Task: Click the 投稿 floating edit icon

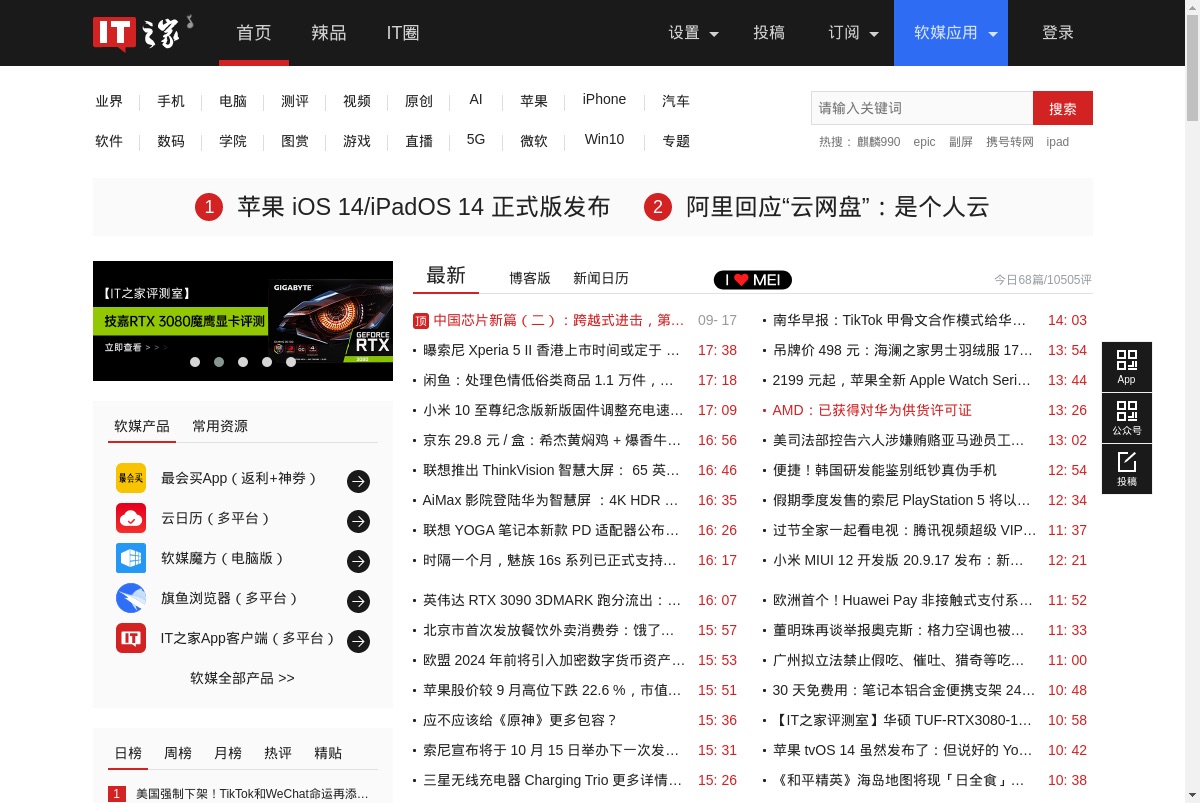Action: tap(1127, 468)
